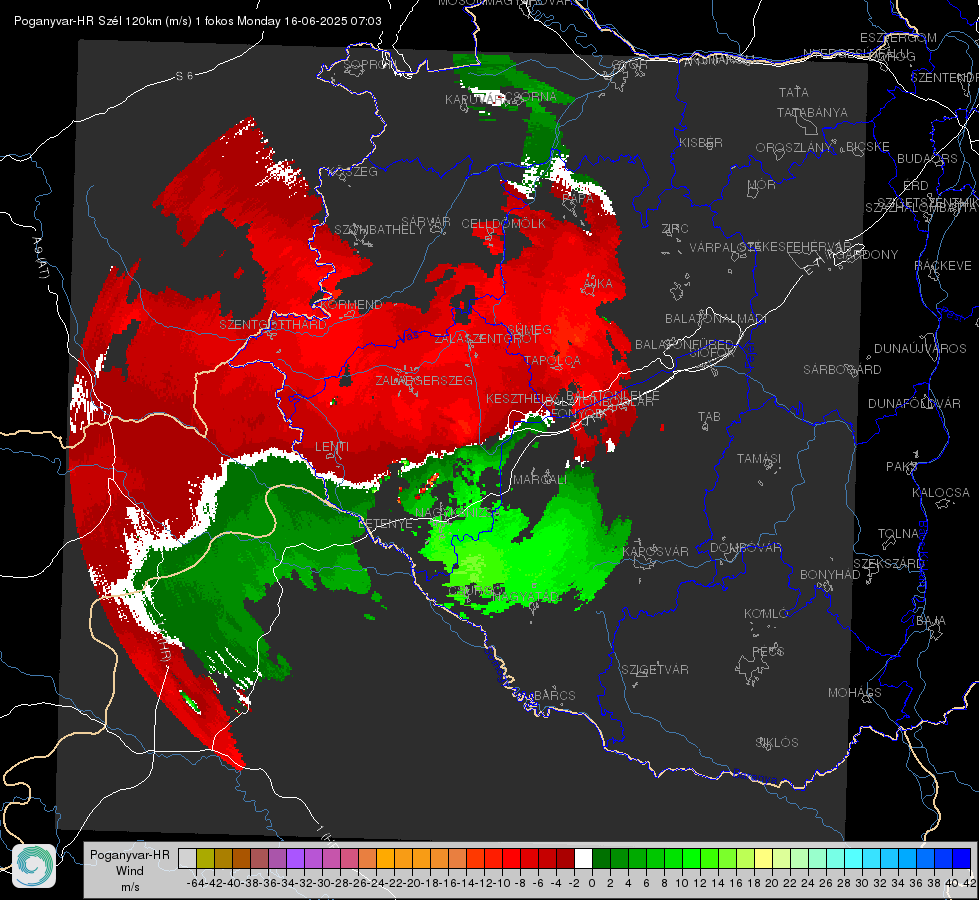Image resolution: width=979 pixels, height=900 pixels.
Task: Click the KAPOSVAR city label
Action: [656, 551]
